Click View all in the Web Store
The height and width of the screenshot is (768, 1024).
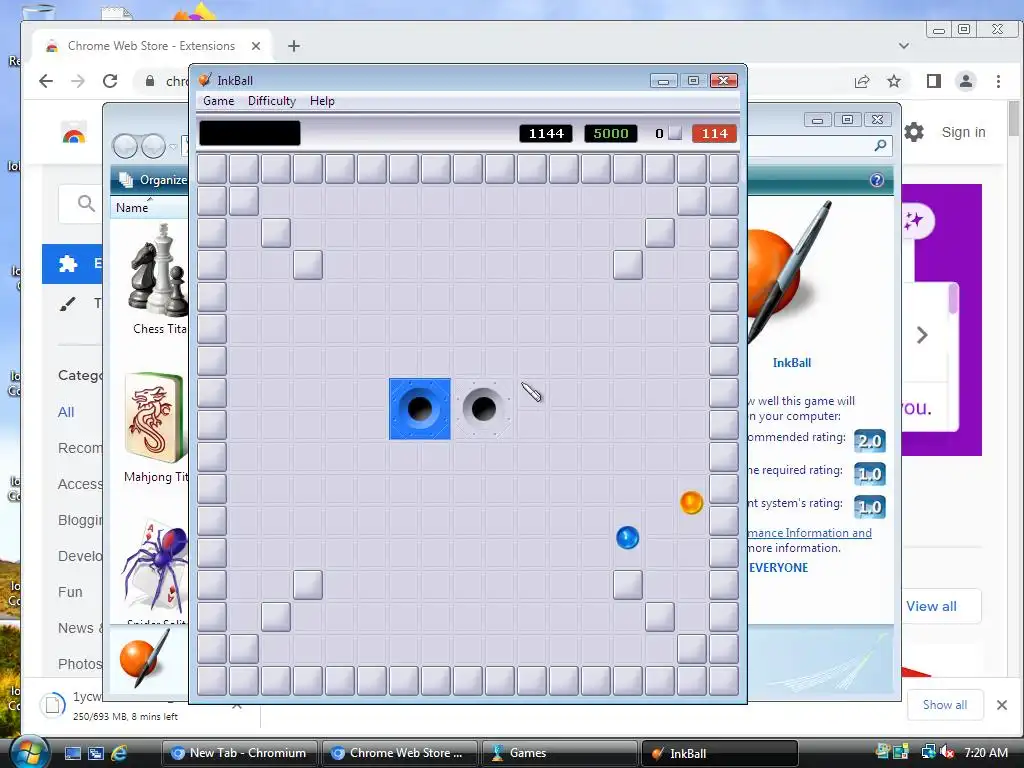[x=931, y=606]
